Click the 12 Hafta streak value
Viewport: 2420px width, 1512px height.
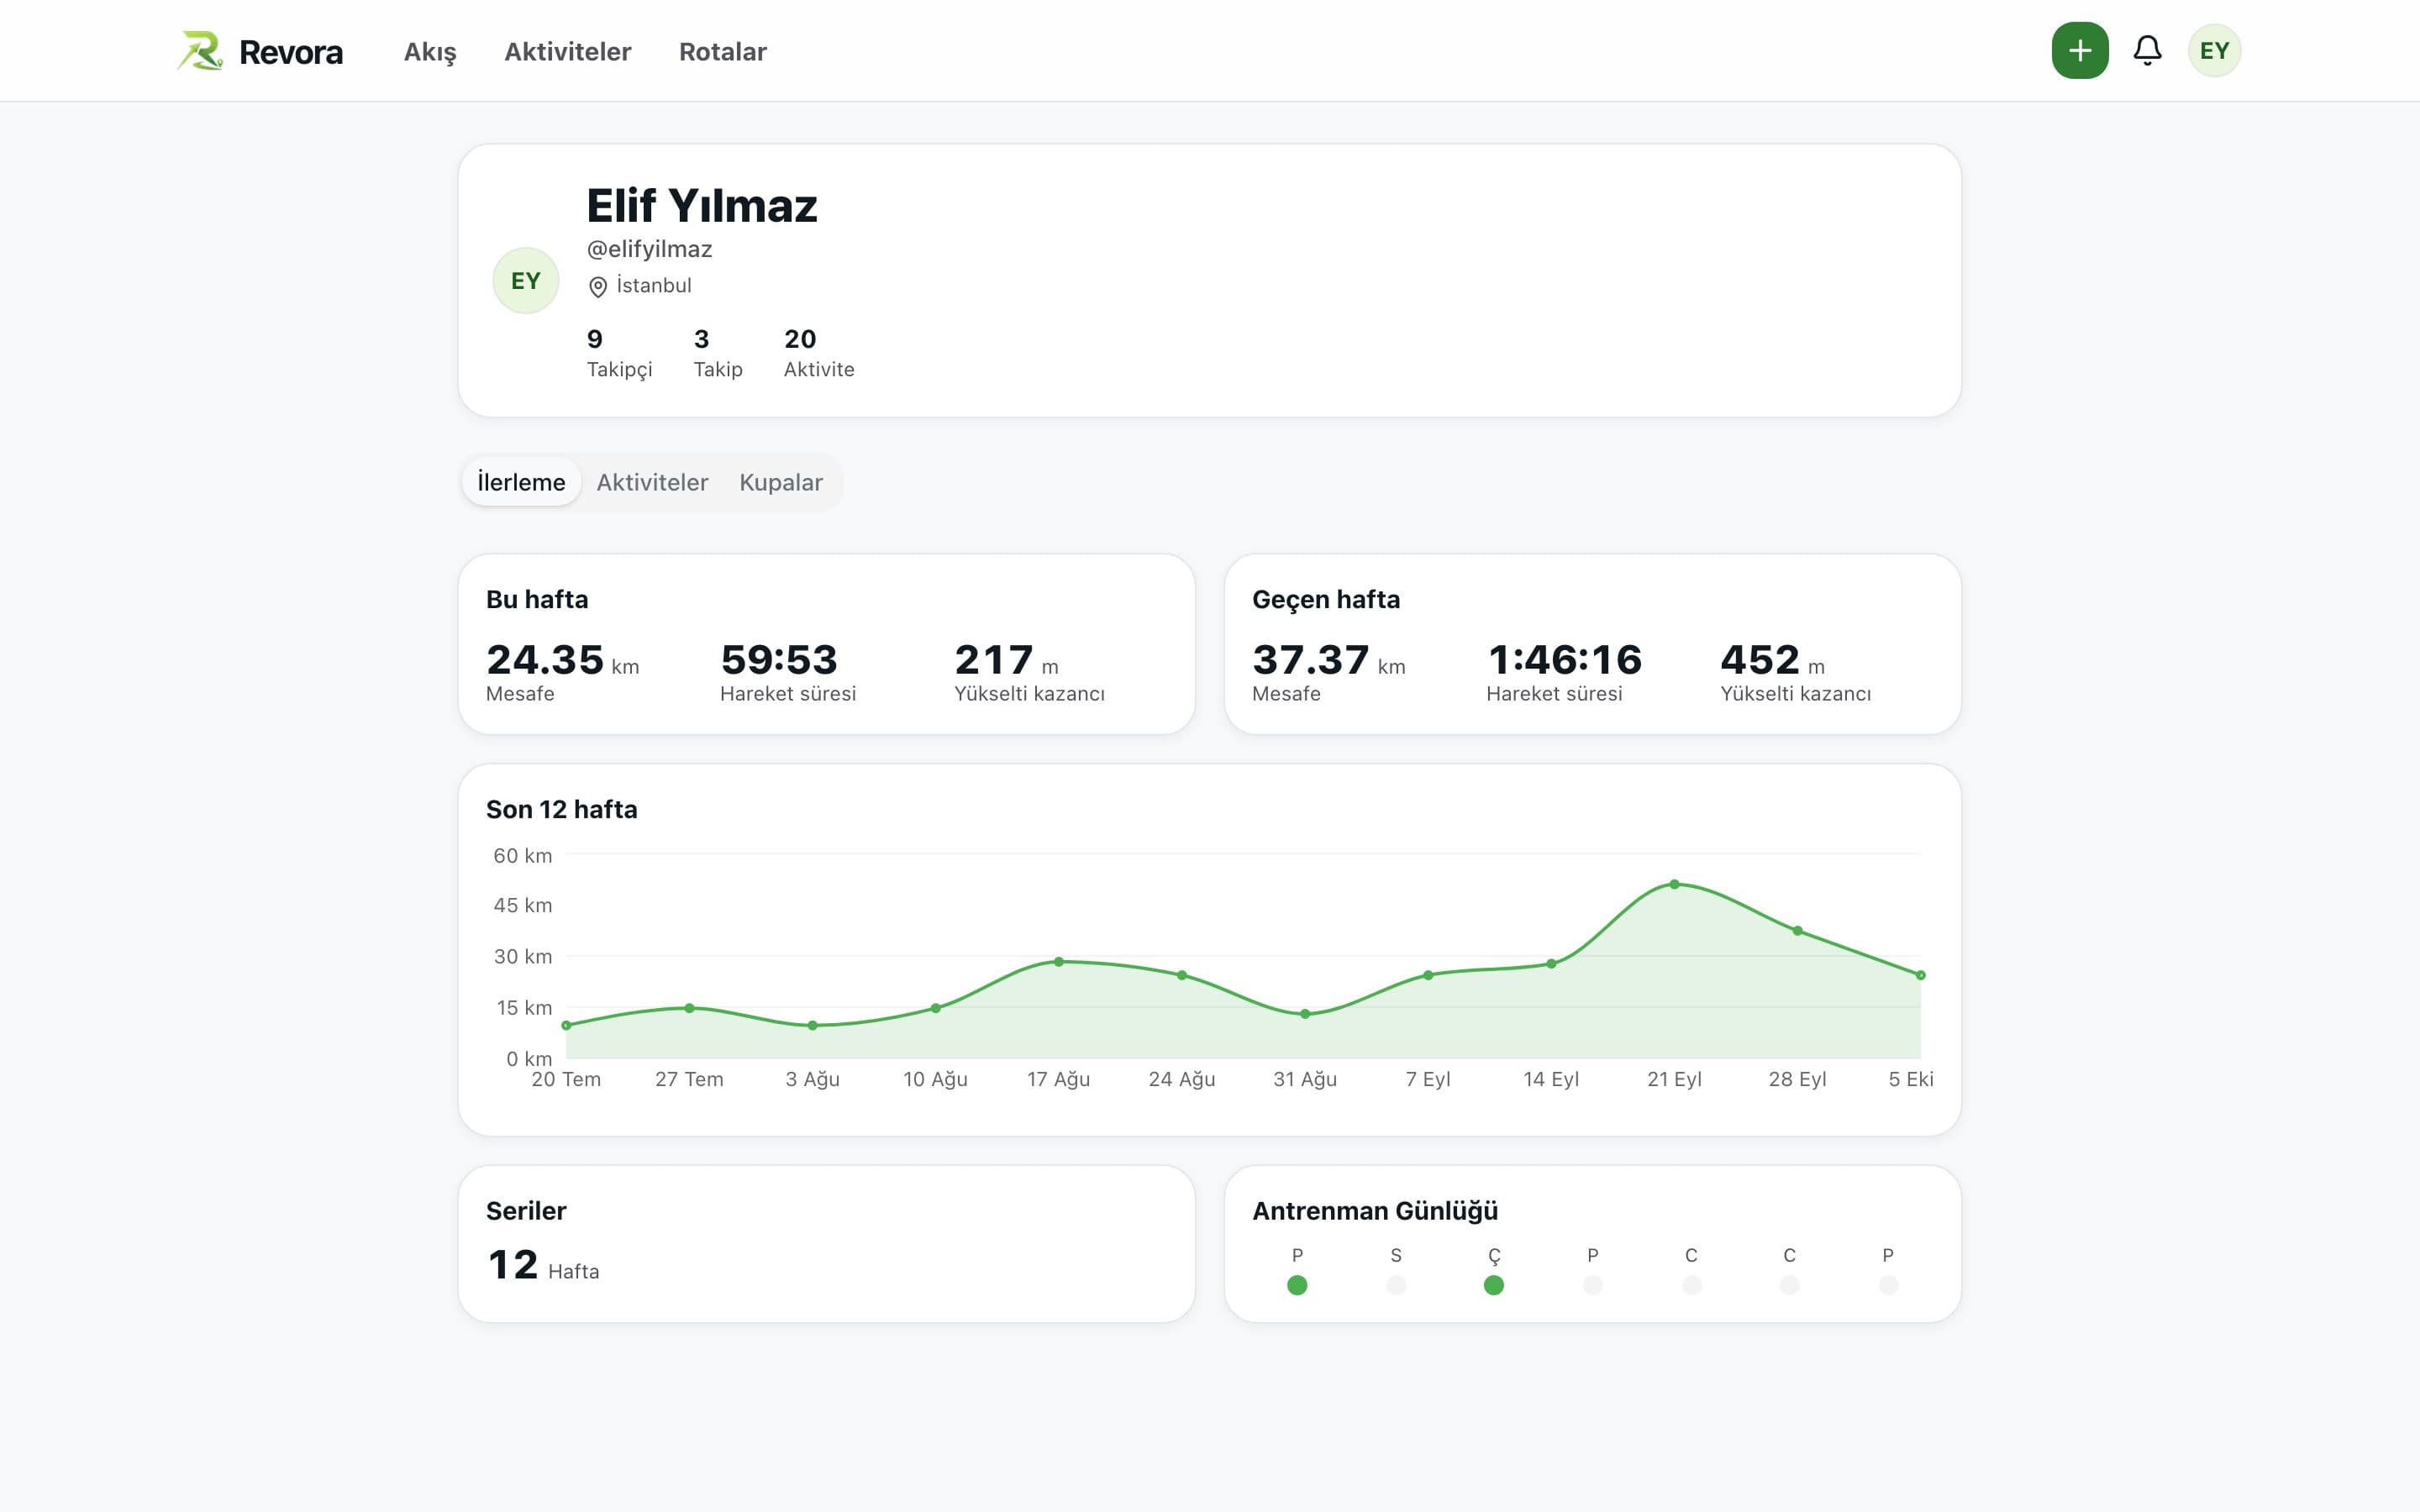543,1265
